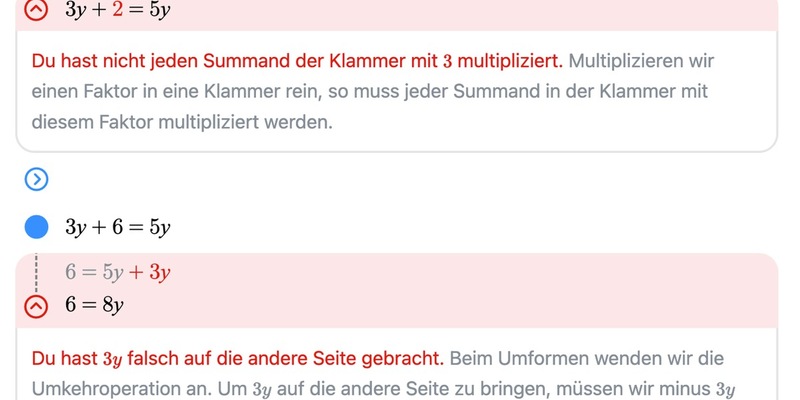Viewport: 800px width, 400px height.
Task: Click the red 3y term in grey step
Action: pyautogui.click(x=160, y=272)
